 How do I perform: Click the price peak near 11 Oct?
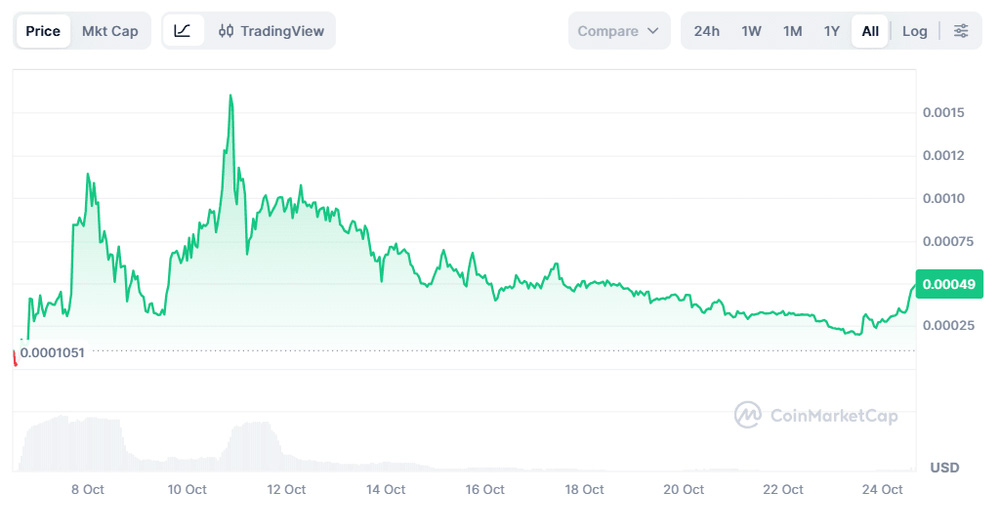tap(231, 97)
